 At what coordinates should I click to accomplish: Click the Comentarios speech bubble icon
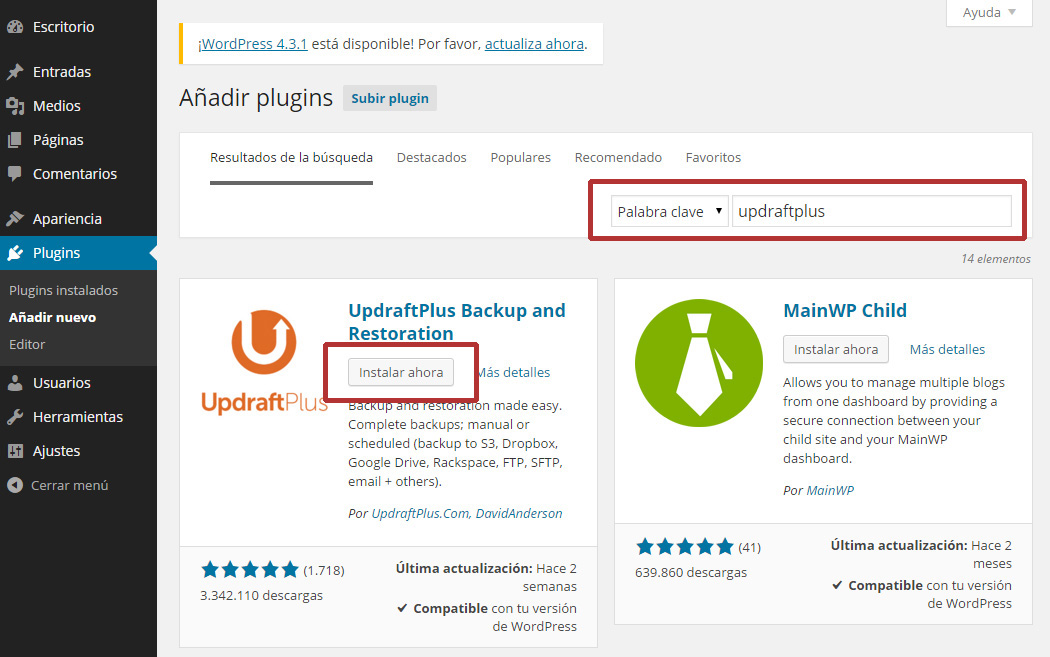[x=15, y=174]
